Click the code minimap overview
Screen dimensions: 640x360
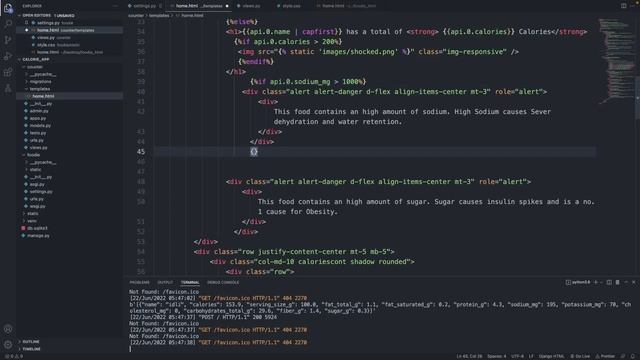[616, 61]
